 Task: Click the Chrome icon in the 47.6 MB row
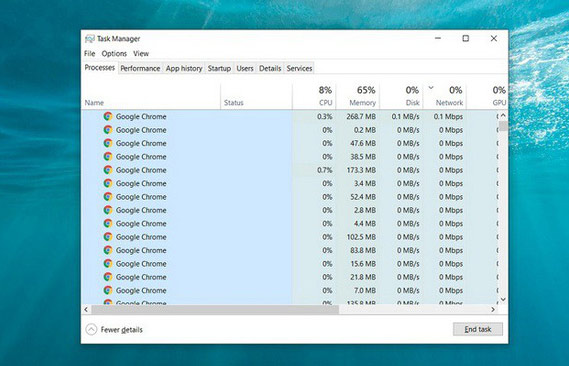(108, 143)
